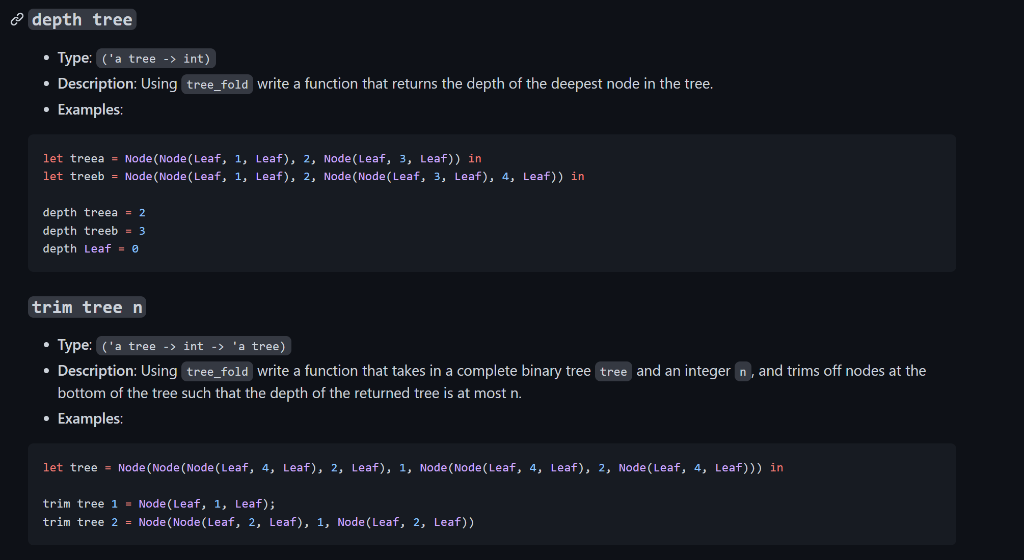Image resolution: width=1024 pixels, height=560 pixels.
Task: Click the 'let treeb' code line
Action: (x=313, y=176)
